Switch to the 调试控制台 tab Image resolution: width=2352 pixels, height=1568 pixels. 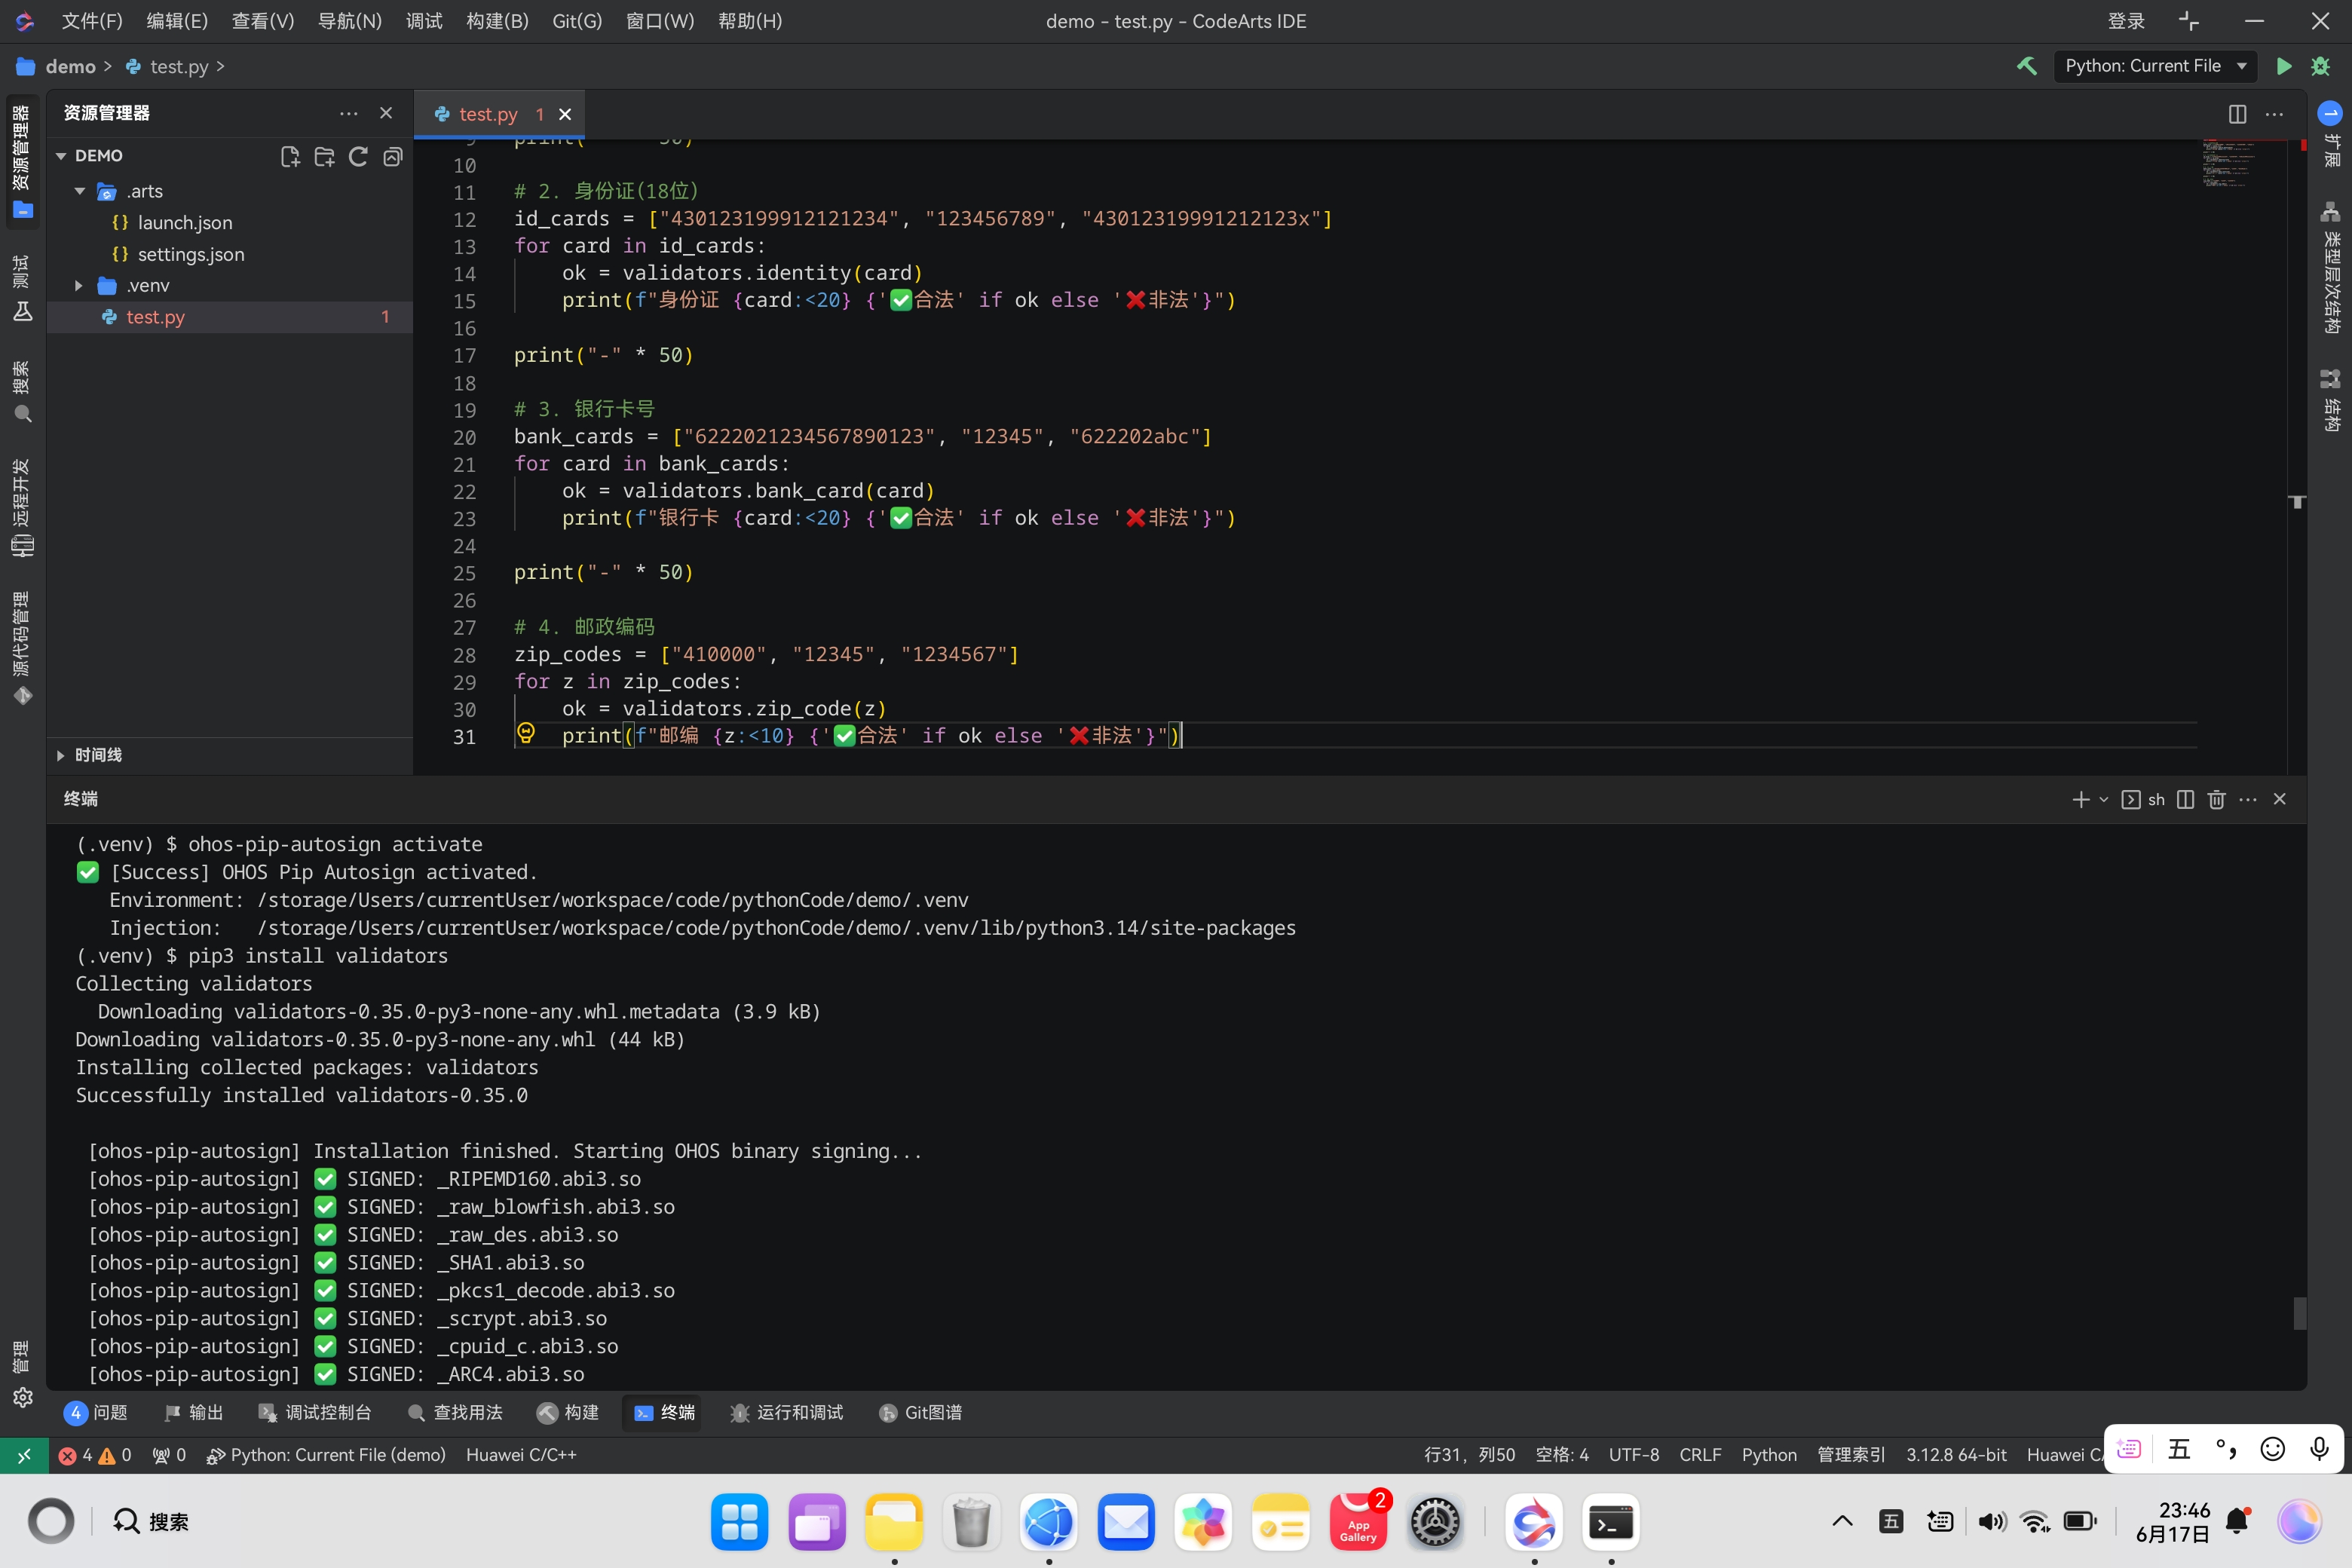click(x=315, y=1412)
